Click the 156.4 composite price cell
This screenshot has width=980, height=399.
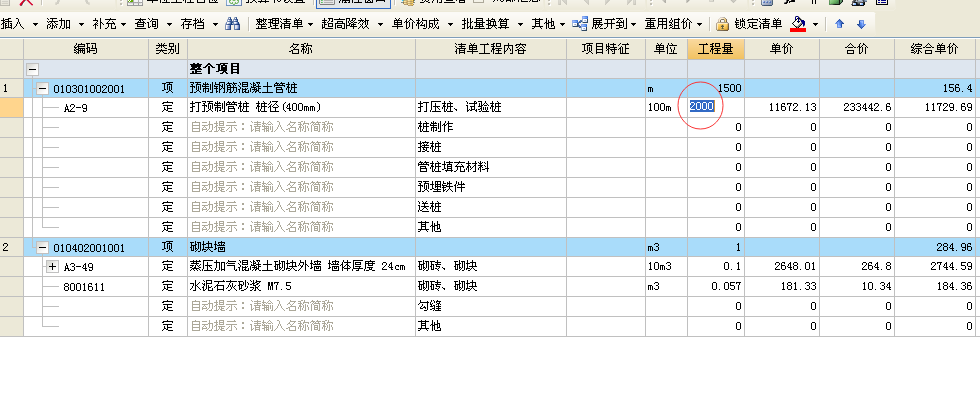click(934, 88)
